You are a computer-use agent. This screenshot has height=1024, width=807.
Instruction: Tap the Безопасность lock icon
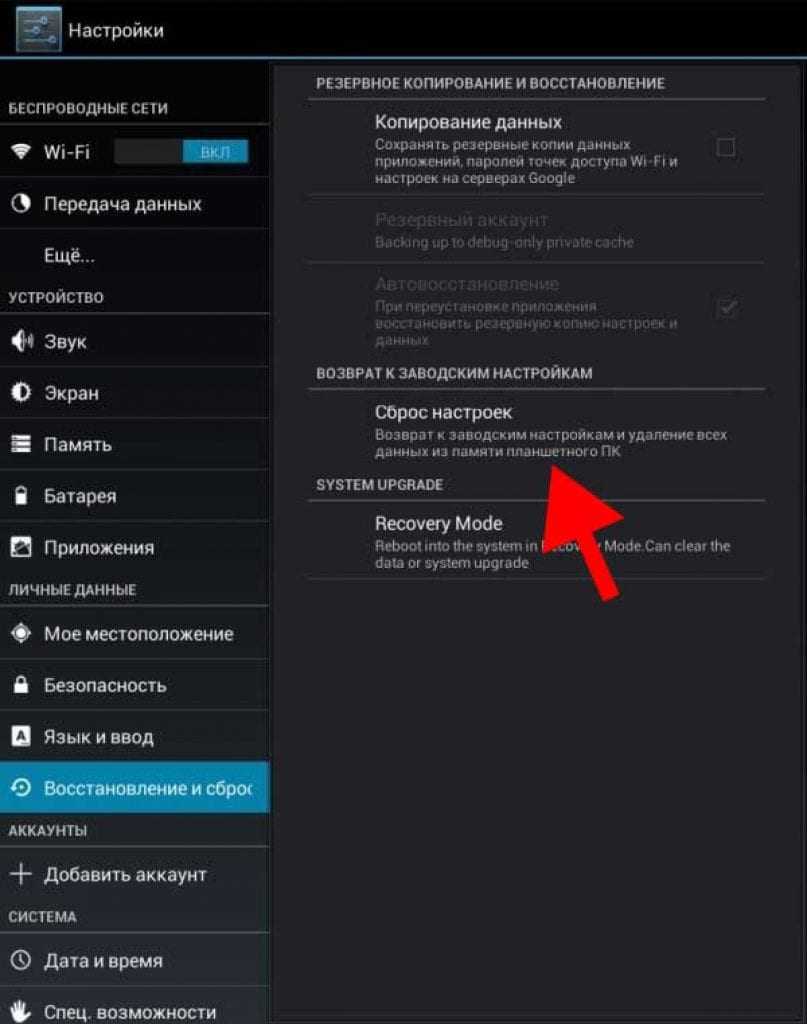click(x=21, y=684)
